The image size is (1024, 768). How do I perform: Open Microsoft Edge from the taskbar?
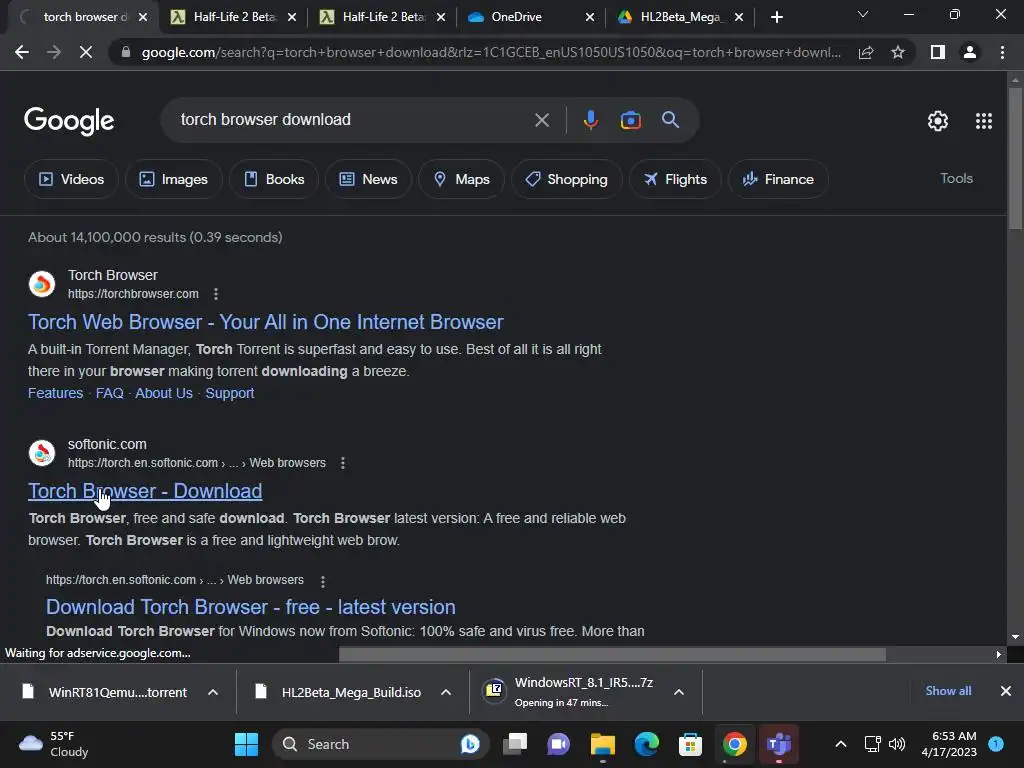[647, 744]
